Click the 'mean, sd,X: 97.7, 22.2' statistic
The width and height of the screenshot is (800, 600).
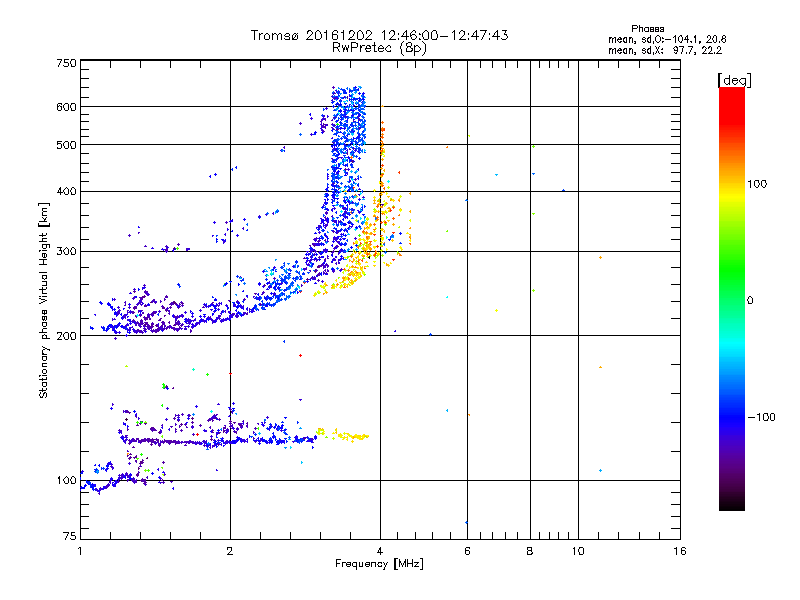(665, 50)
